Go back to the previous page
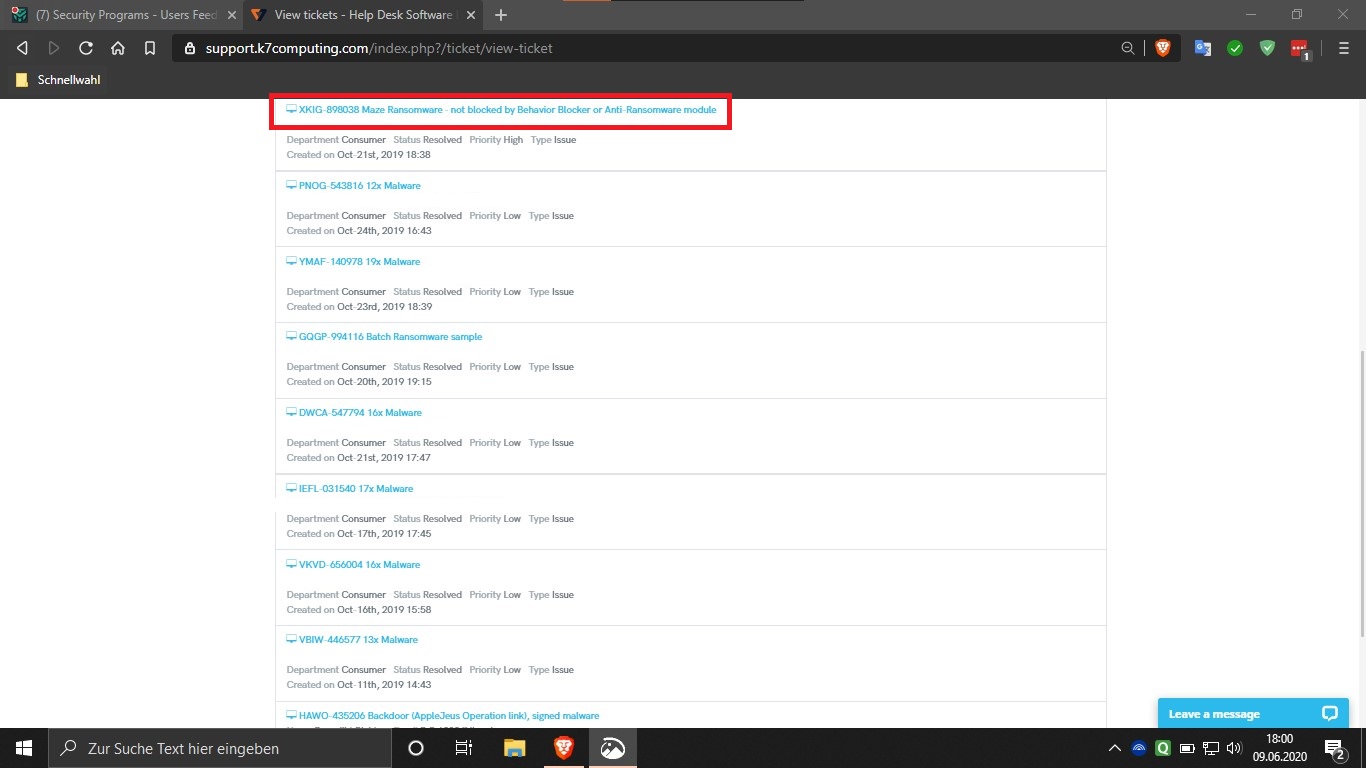This screenshot has width=1366, height=768. 22,48
